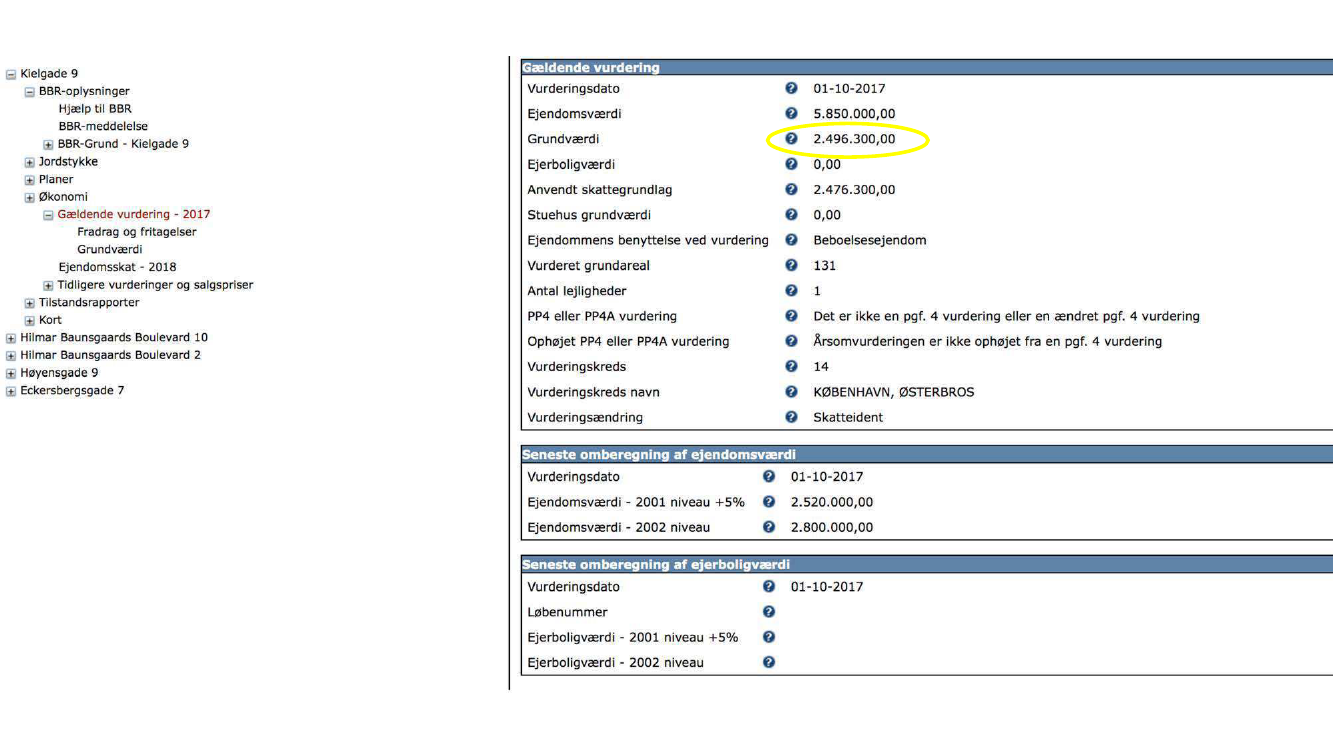Collapse the Kielgade 9 tree node
The height and width of the screenshot is (750, 1333).
tap(11, 74)
